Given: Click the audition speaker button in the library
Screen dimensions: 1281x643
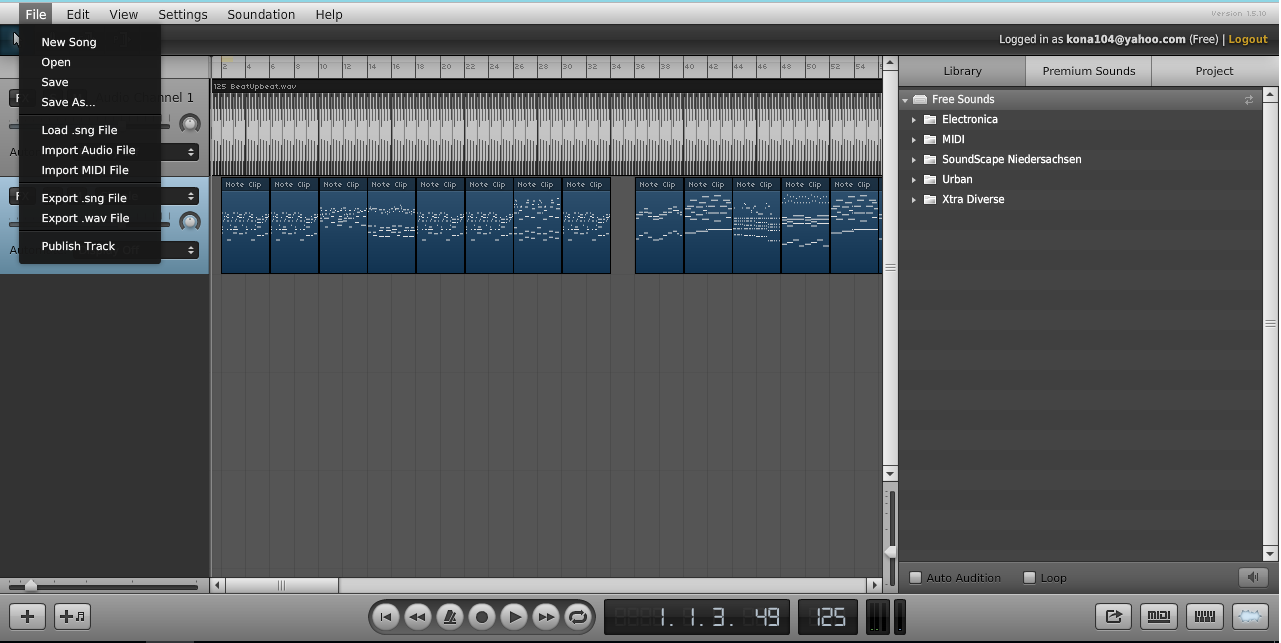Looking at the screenshot, I should tap(1253, 577).
